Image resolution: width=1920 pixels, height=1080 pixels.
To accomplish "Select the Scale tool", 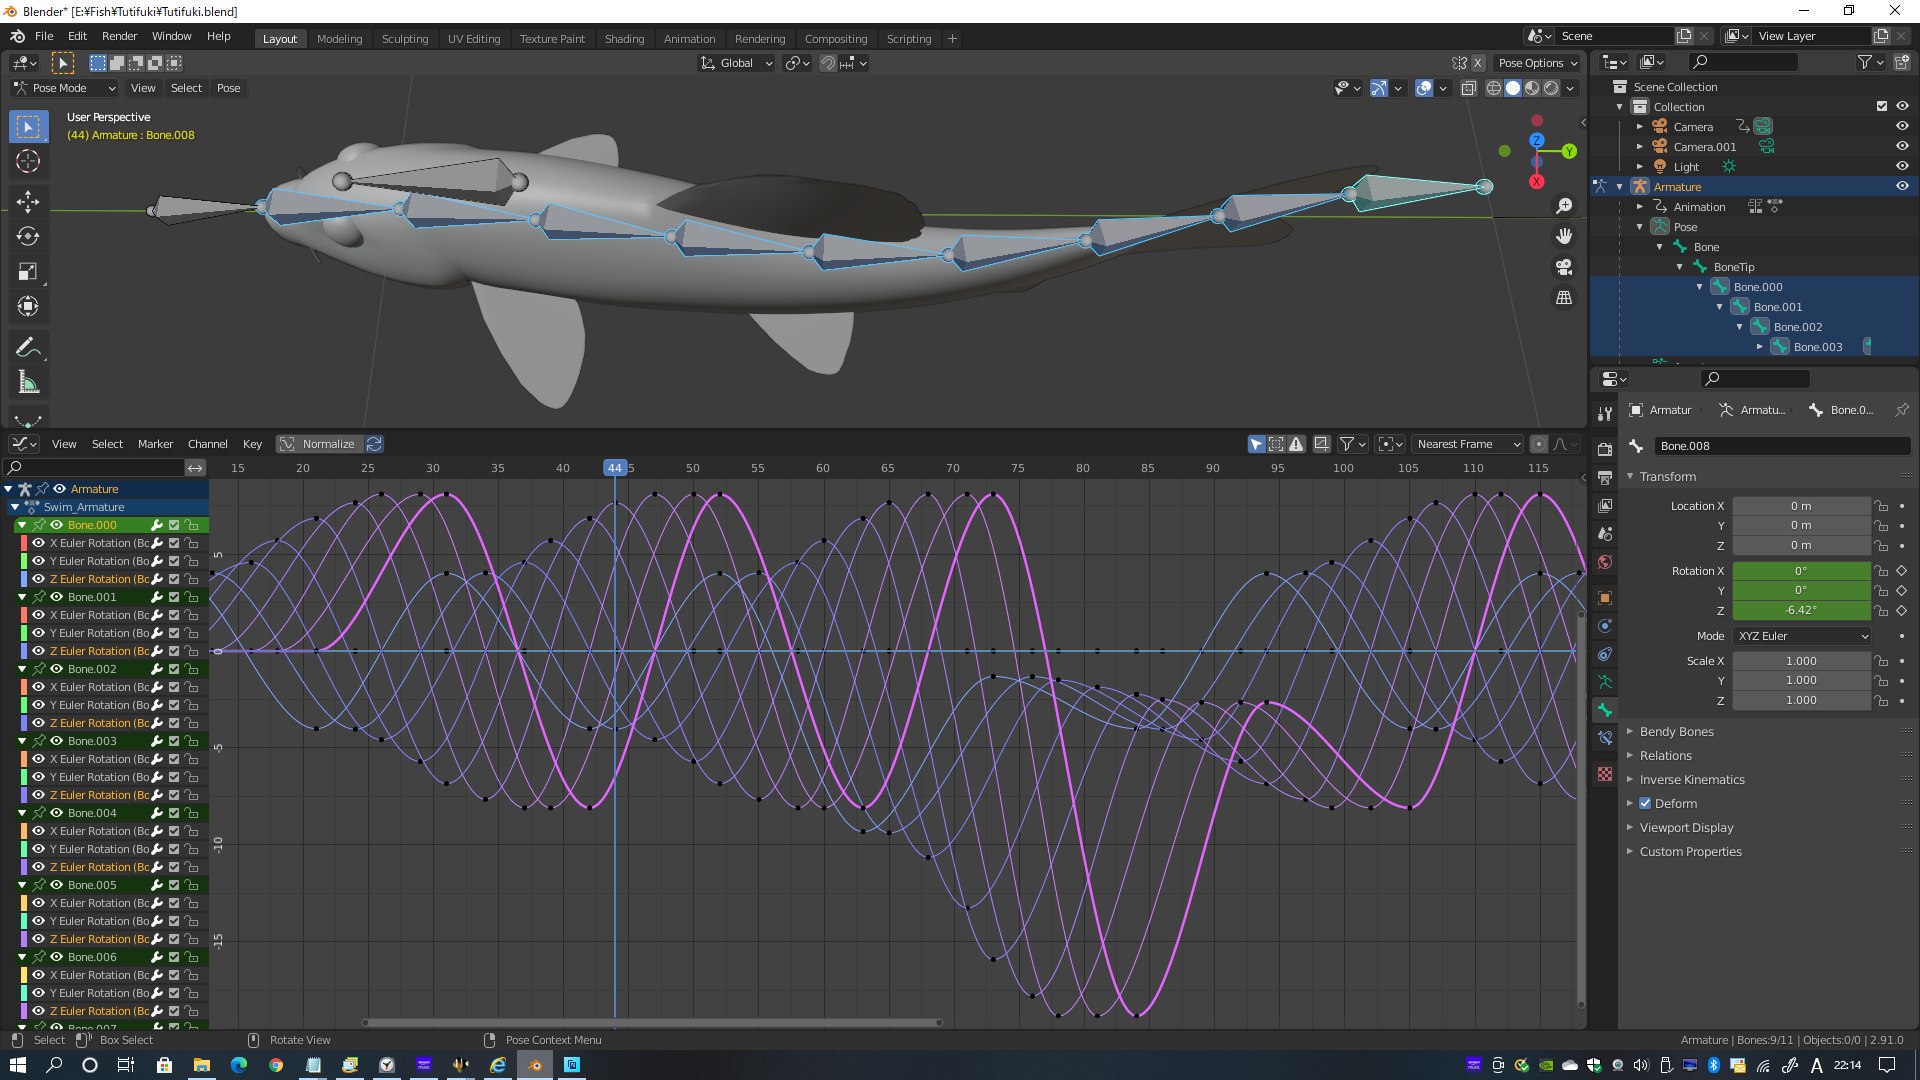I will 28,272.
